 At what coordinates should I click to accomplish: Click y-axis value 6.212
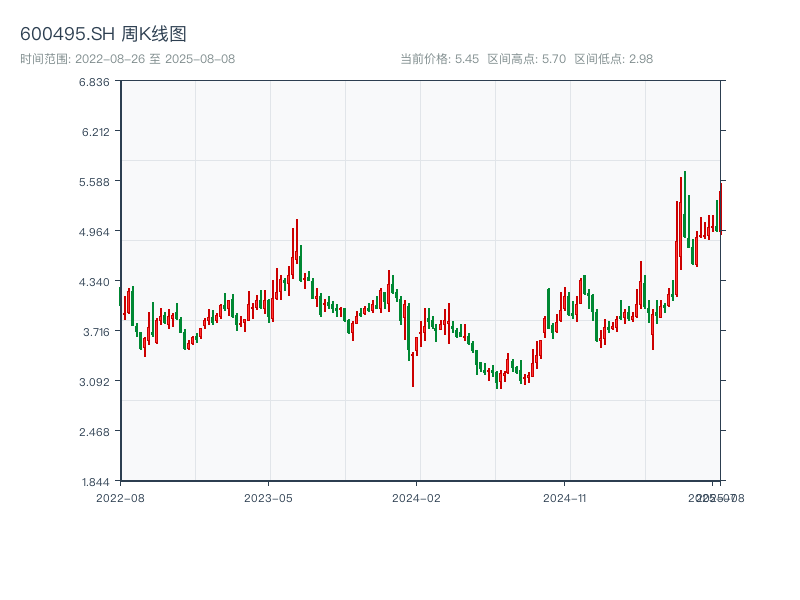(96, 132)
